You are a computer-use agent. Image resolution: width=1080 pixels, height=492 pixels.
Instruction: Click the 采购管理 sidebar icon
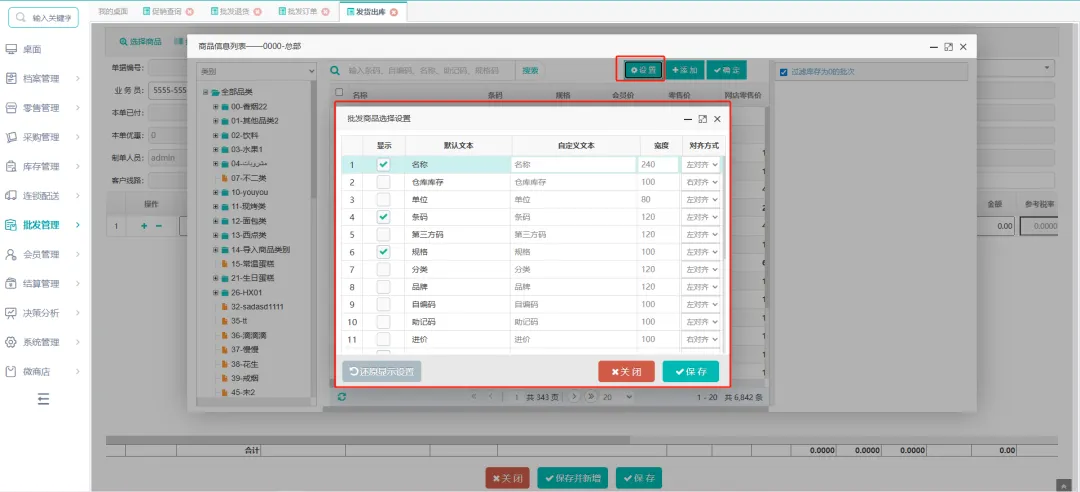pyautogui.click(x=11, y=137)
